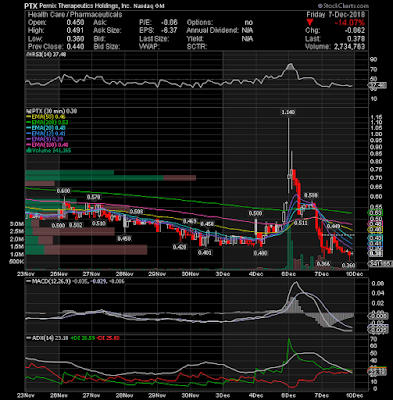Click the green +DI value in ADX legend
393x400 pixels.
[83, 338]
